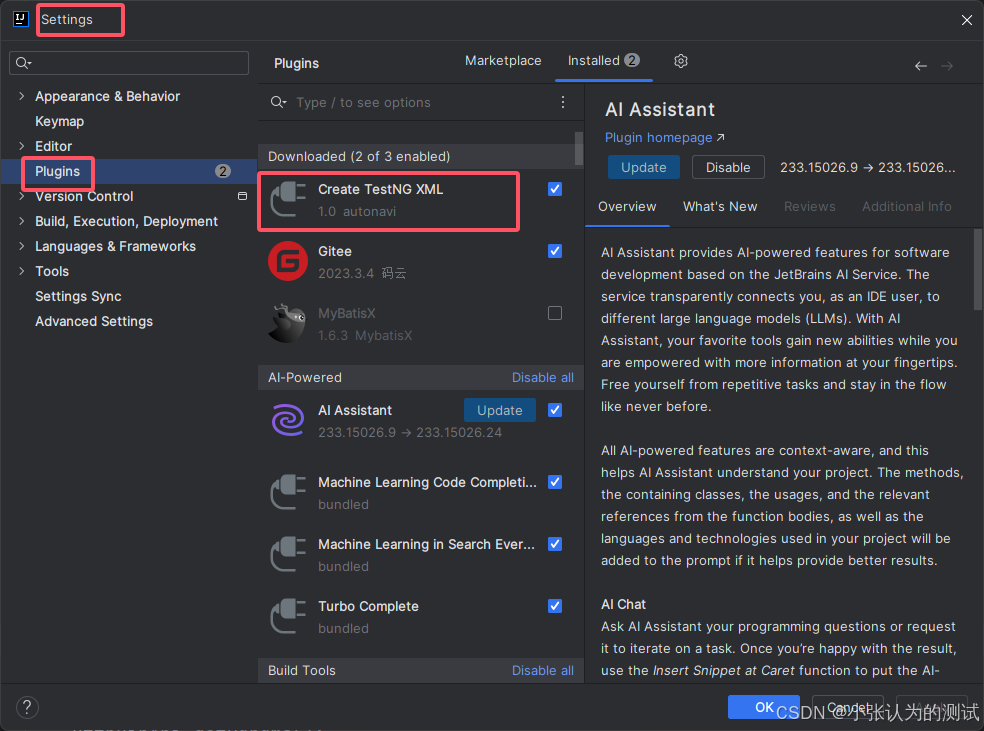Open the Overview tab
This screenshot has width=984, height=731.
point(627,206)
